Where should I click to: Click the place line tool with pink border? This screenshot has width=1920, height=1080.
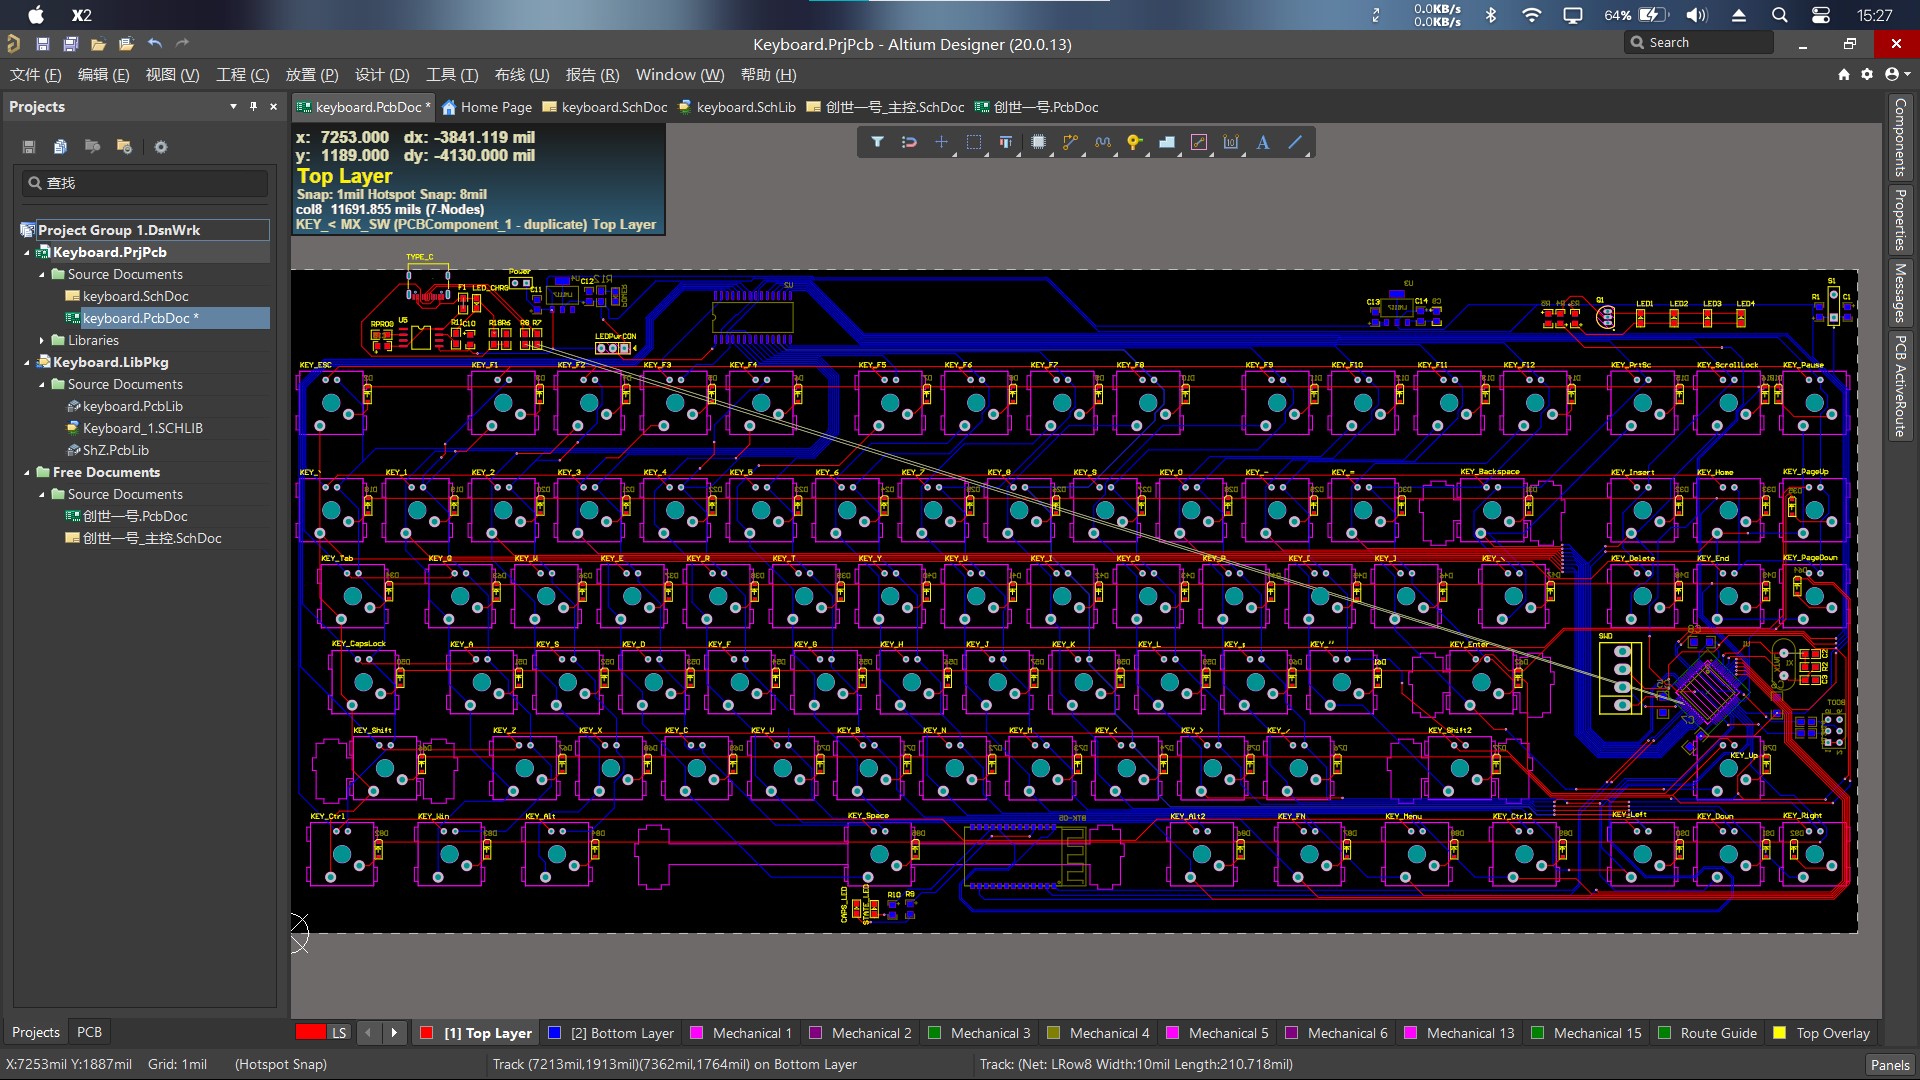pos(1199,142)
